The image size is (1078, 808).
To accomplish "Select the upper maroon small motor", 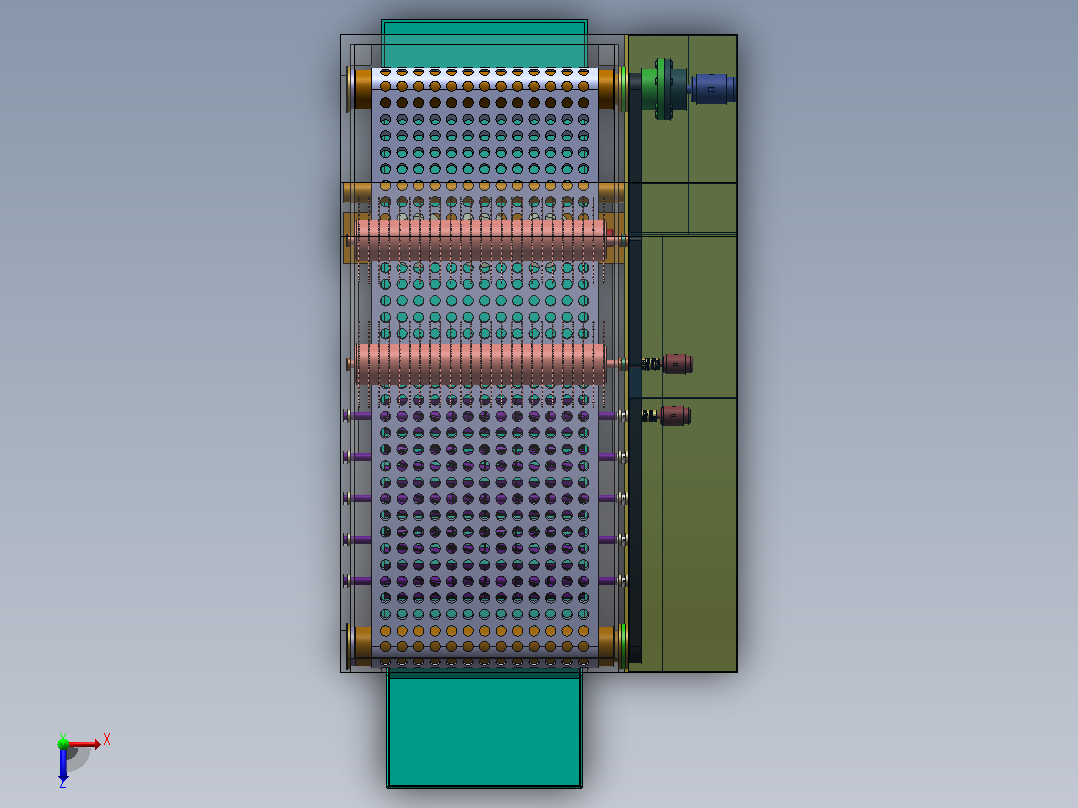I will pyautogui.click(x=677, y=364).
